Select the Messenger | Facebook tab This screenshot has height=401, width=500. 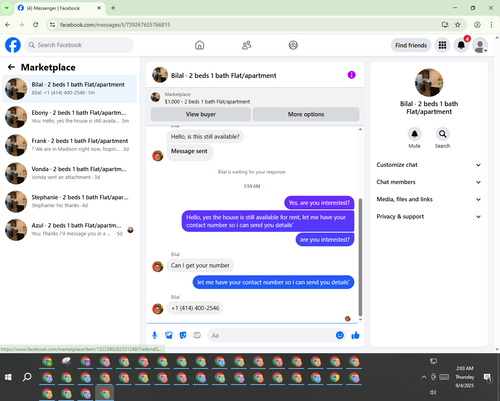(59, 8)
